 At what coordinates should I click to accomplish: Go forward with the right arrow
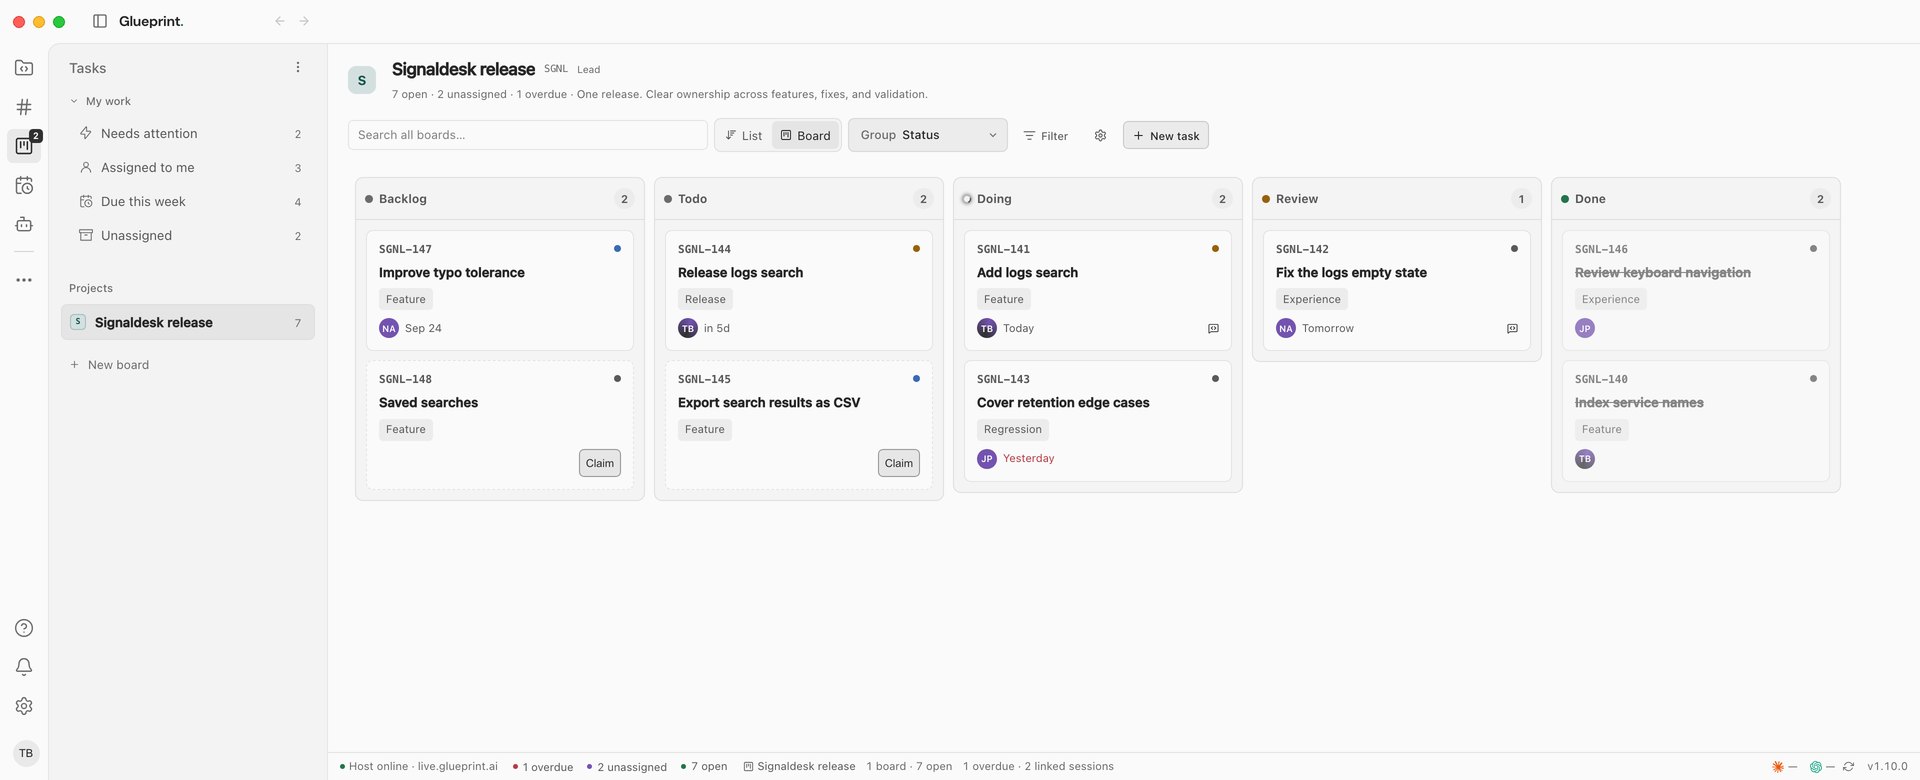click(x=304, y=21)
